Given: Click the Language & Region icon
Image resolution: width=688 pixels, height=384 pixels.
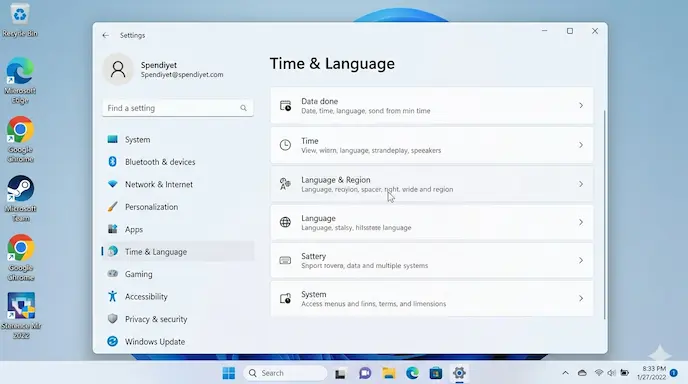Looking at the screenshot, I should (x=285, y=184).
